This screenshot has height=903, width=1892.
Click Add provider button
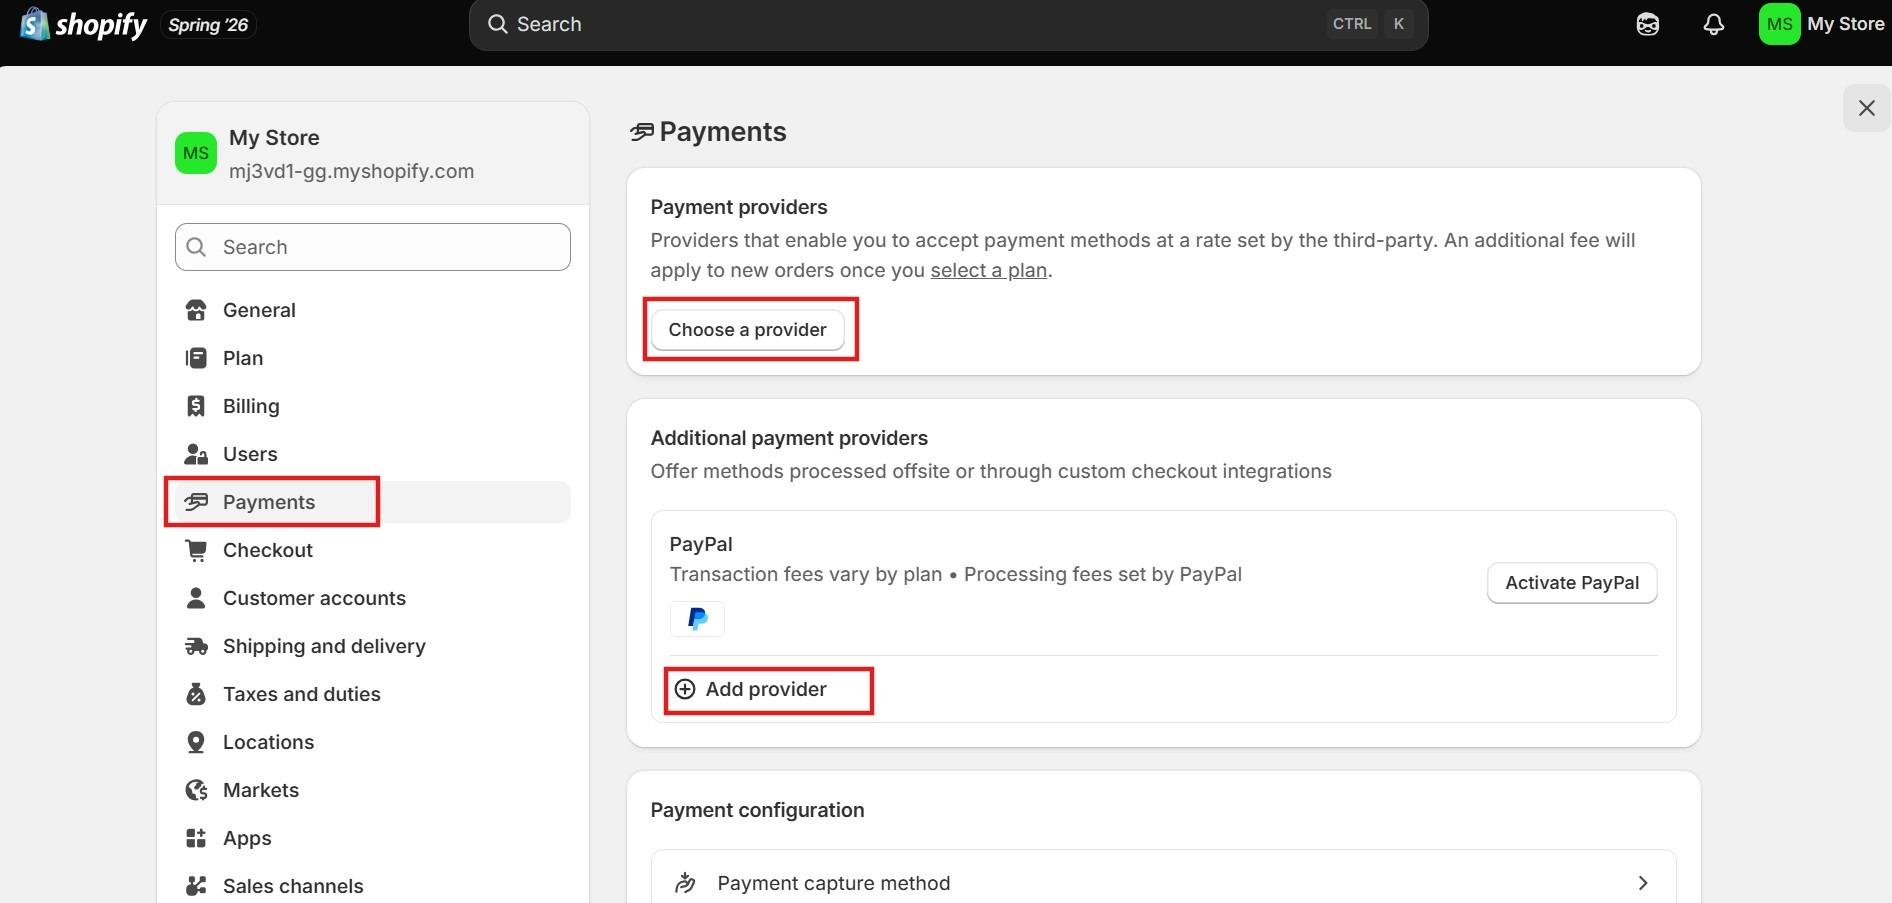point(751,689)
